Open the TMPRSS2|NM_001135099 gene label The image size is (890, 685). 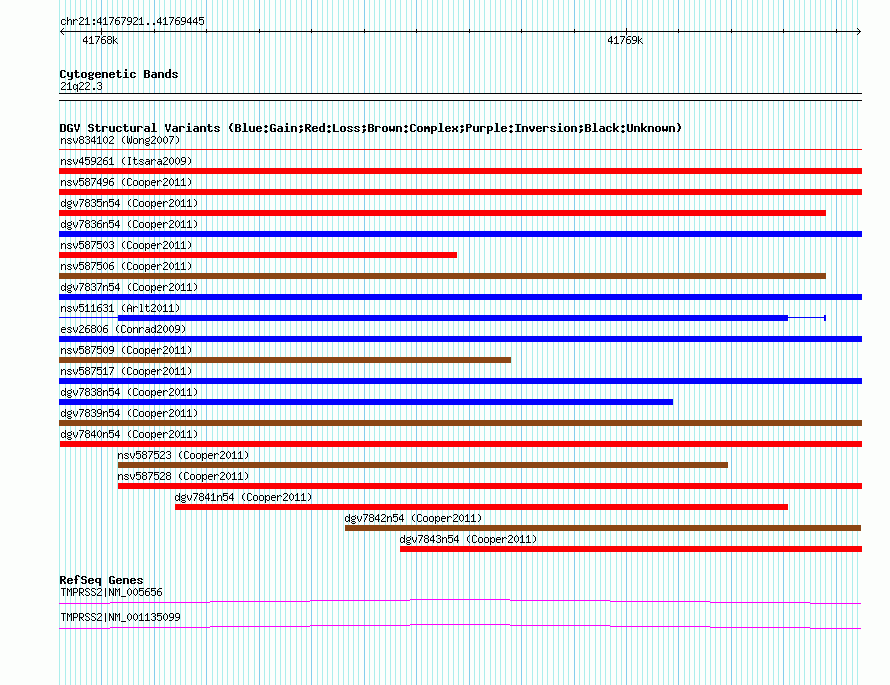point(120,617)
